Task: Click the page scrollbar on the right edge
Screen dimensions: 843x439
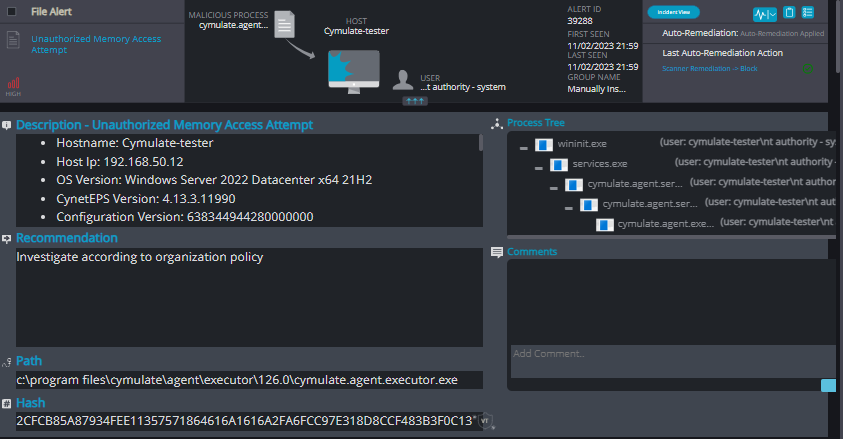Action: tap(839, 37)
